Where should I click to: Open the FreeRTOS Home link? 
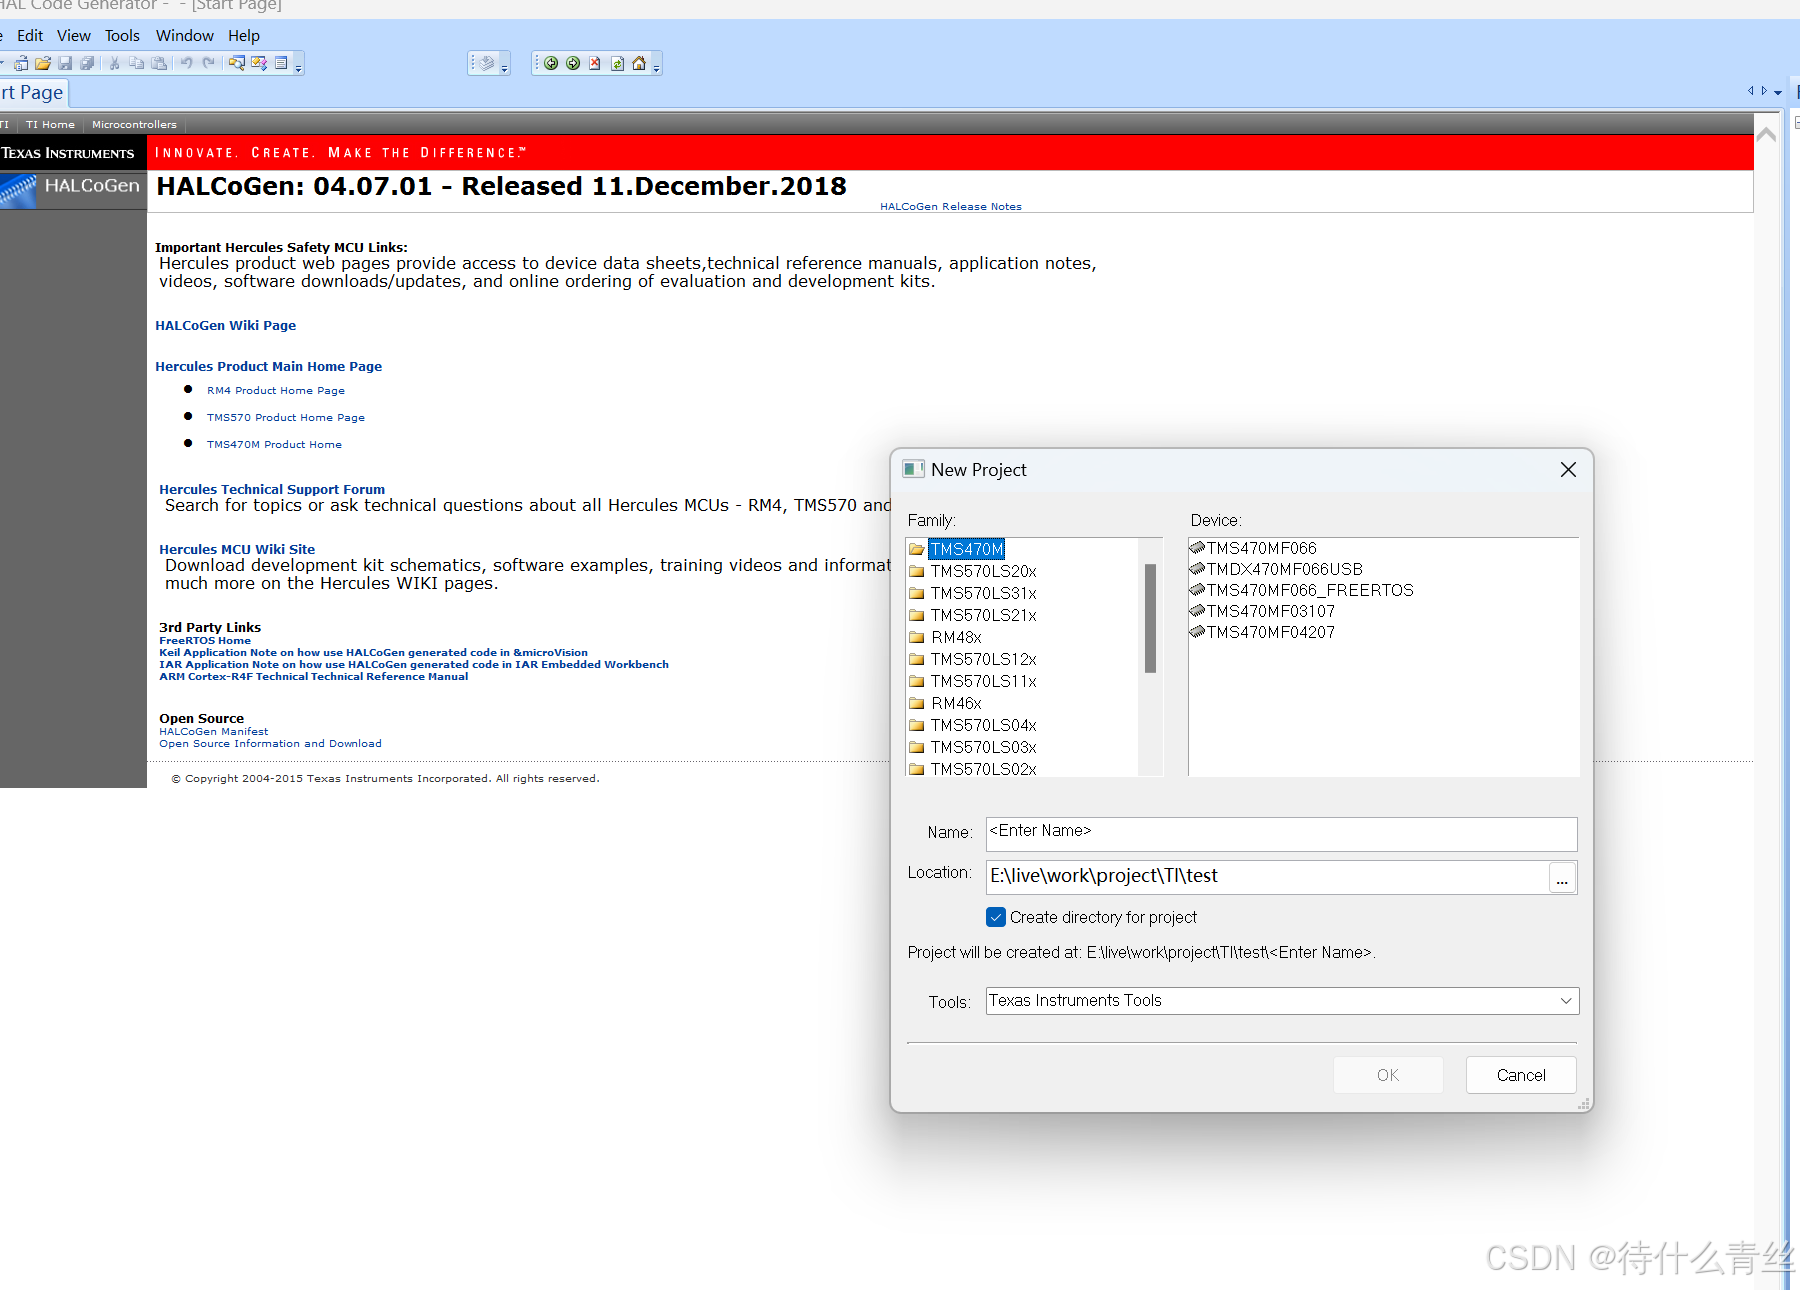point(205,640)
